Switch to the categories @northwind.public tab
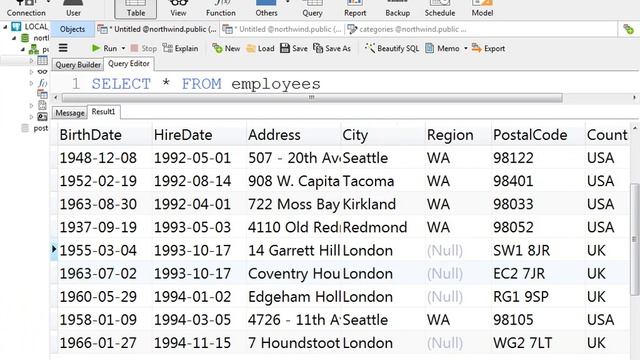This screenshot has height=360, width=640. pyautogui.click(x=407, y=29)
